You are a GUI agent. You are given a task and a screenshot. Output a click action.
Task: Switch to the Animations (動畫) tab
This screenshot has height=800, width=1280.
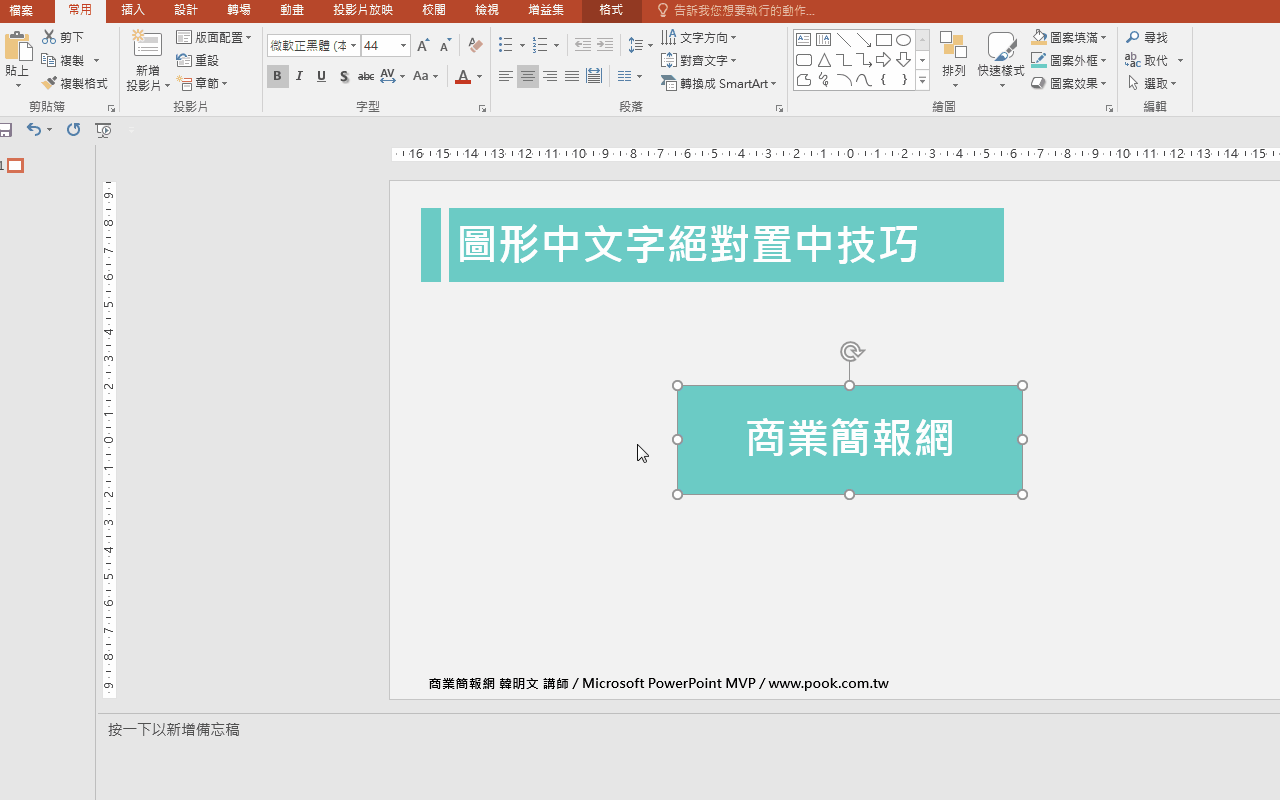292,10
